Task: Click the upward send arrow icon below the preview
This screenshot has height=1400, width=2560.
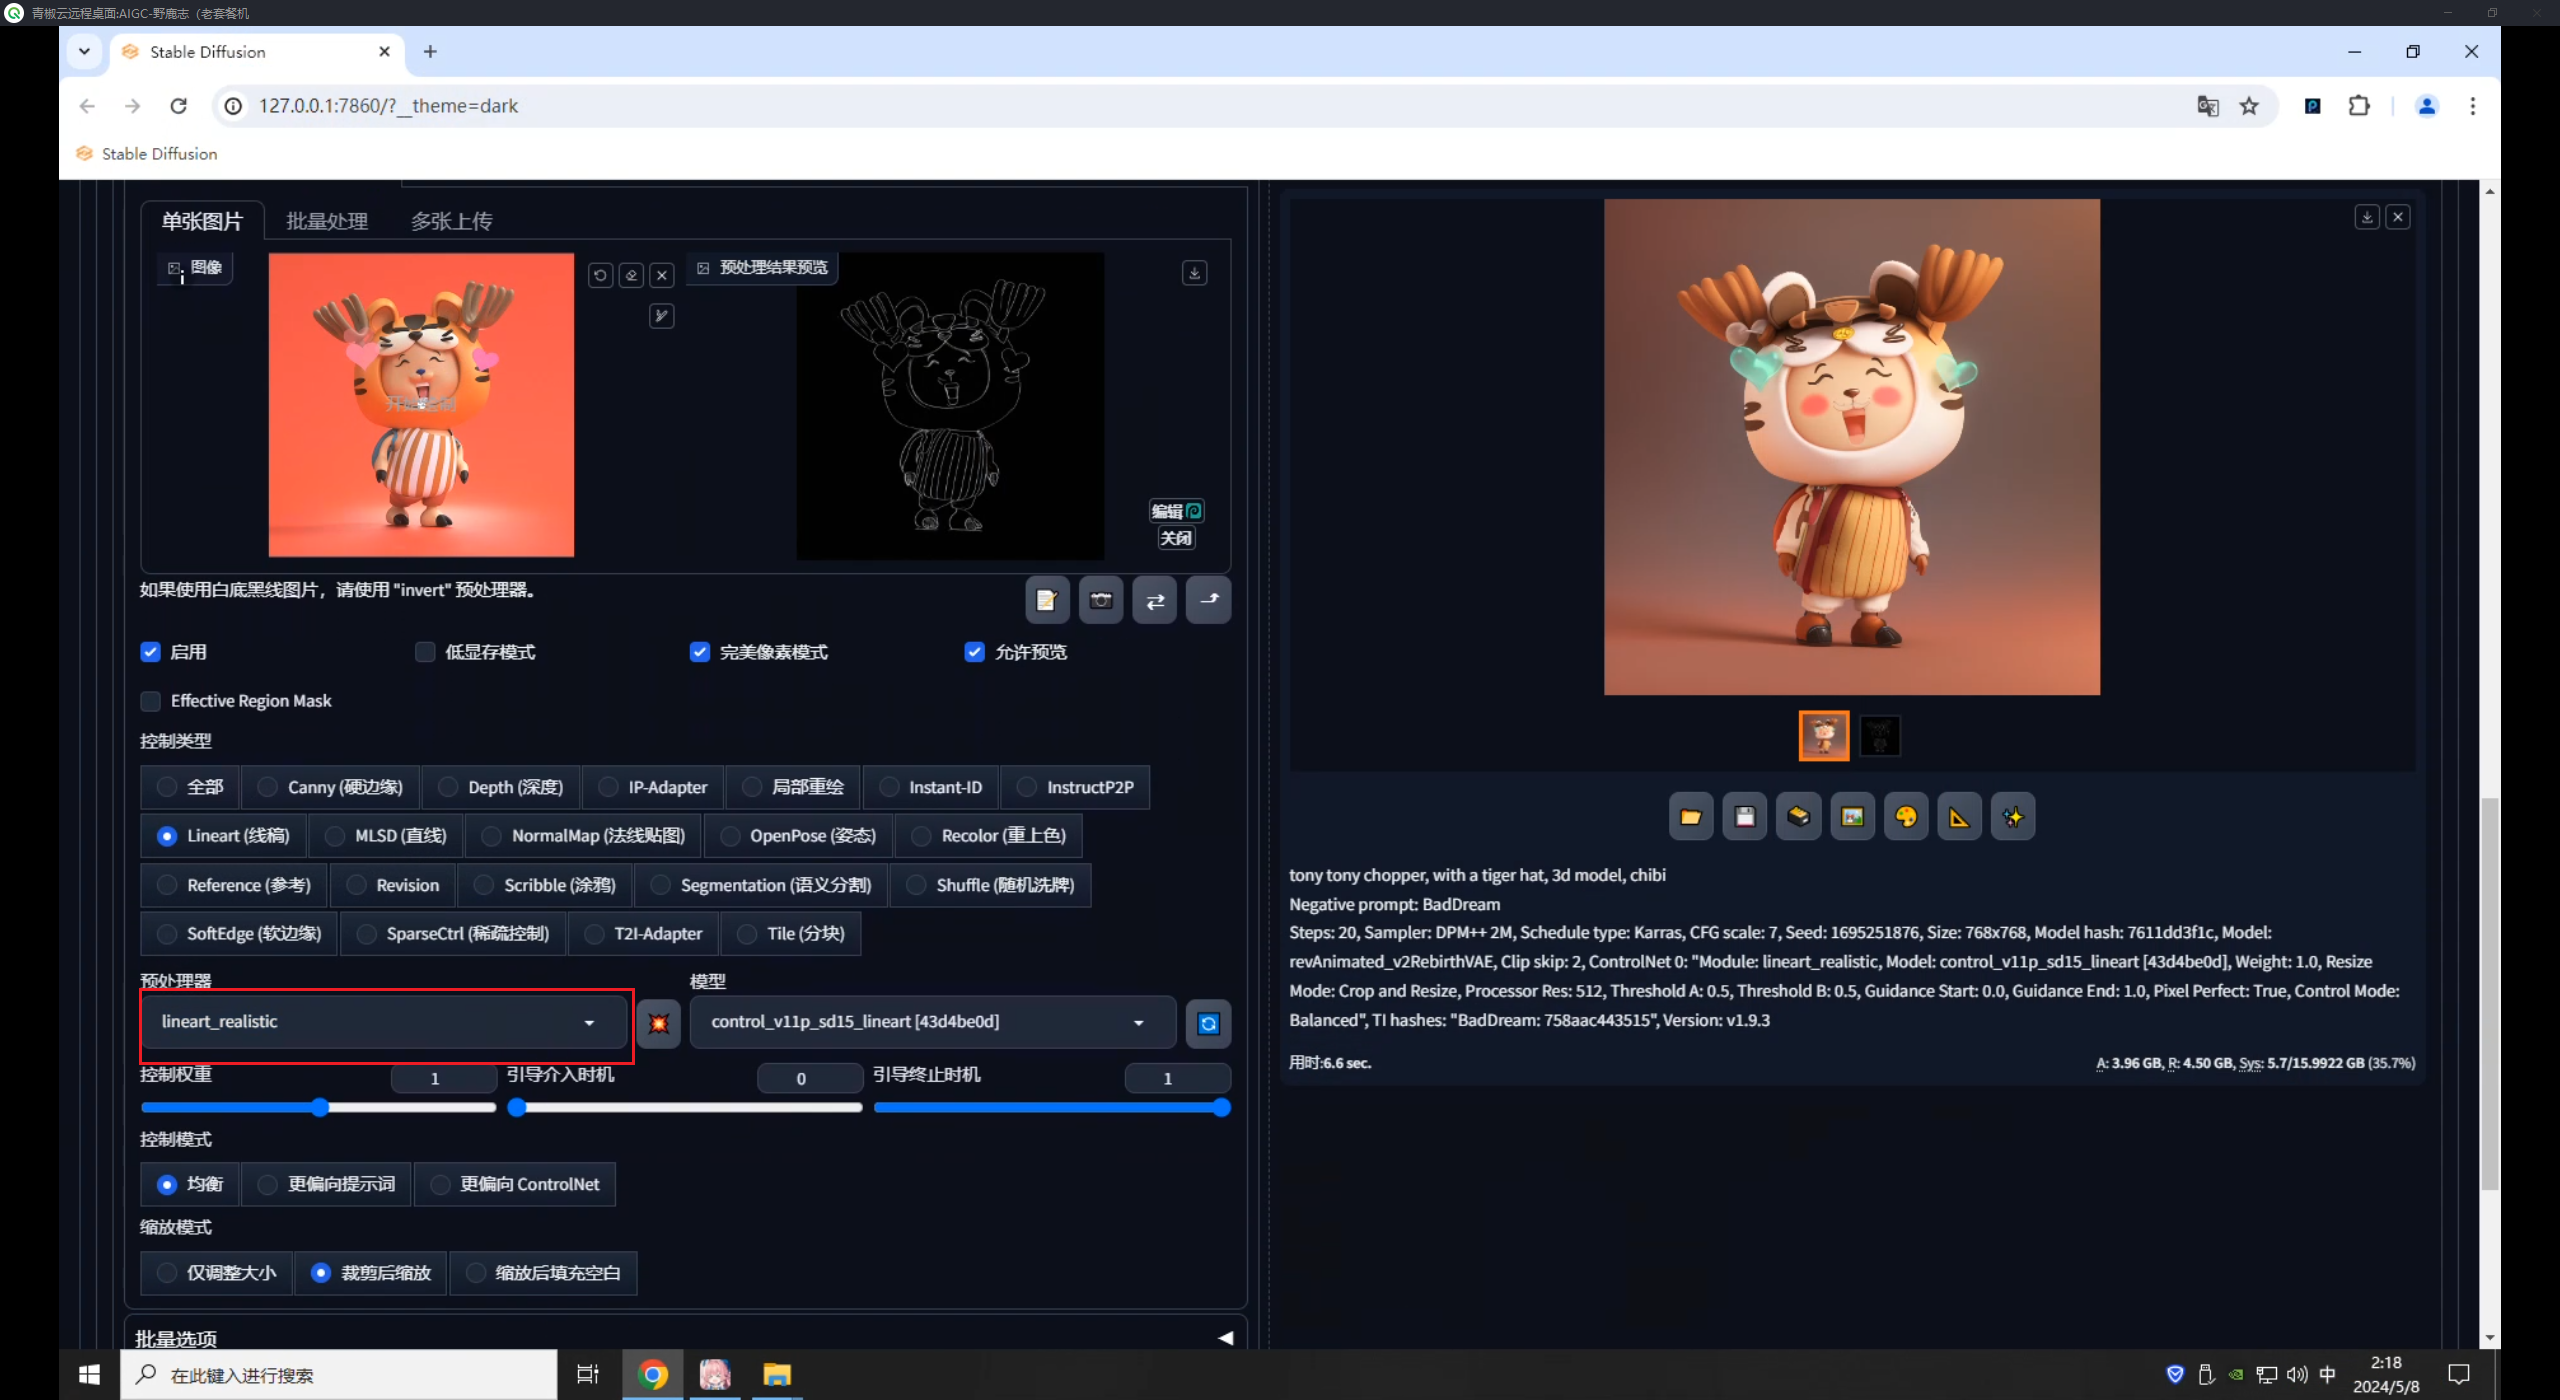Action: click(1209, 600)
